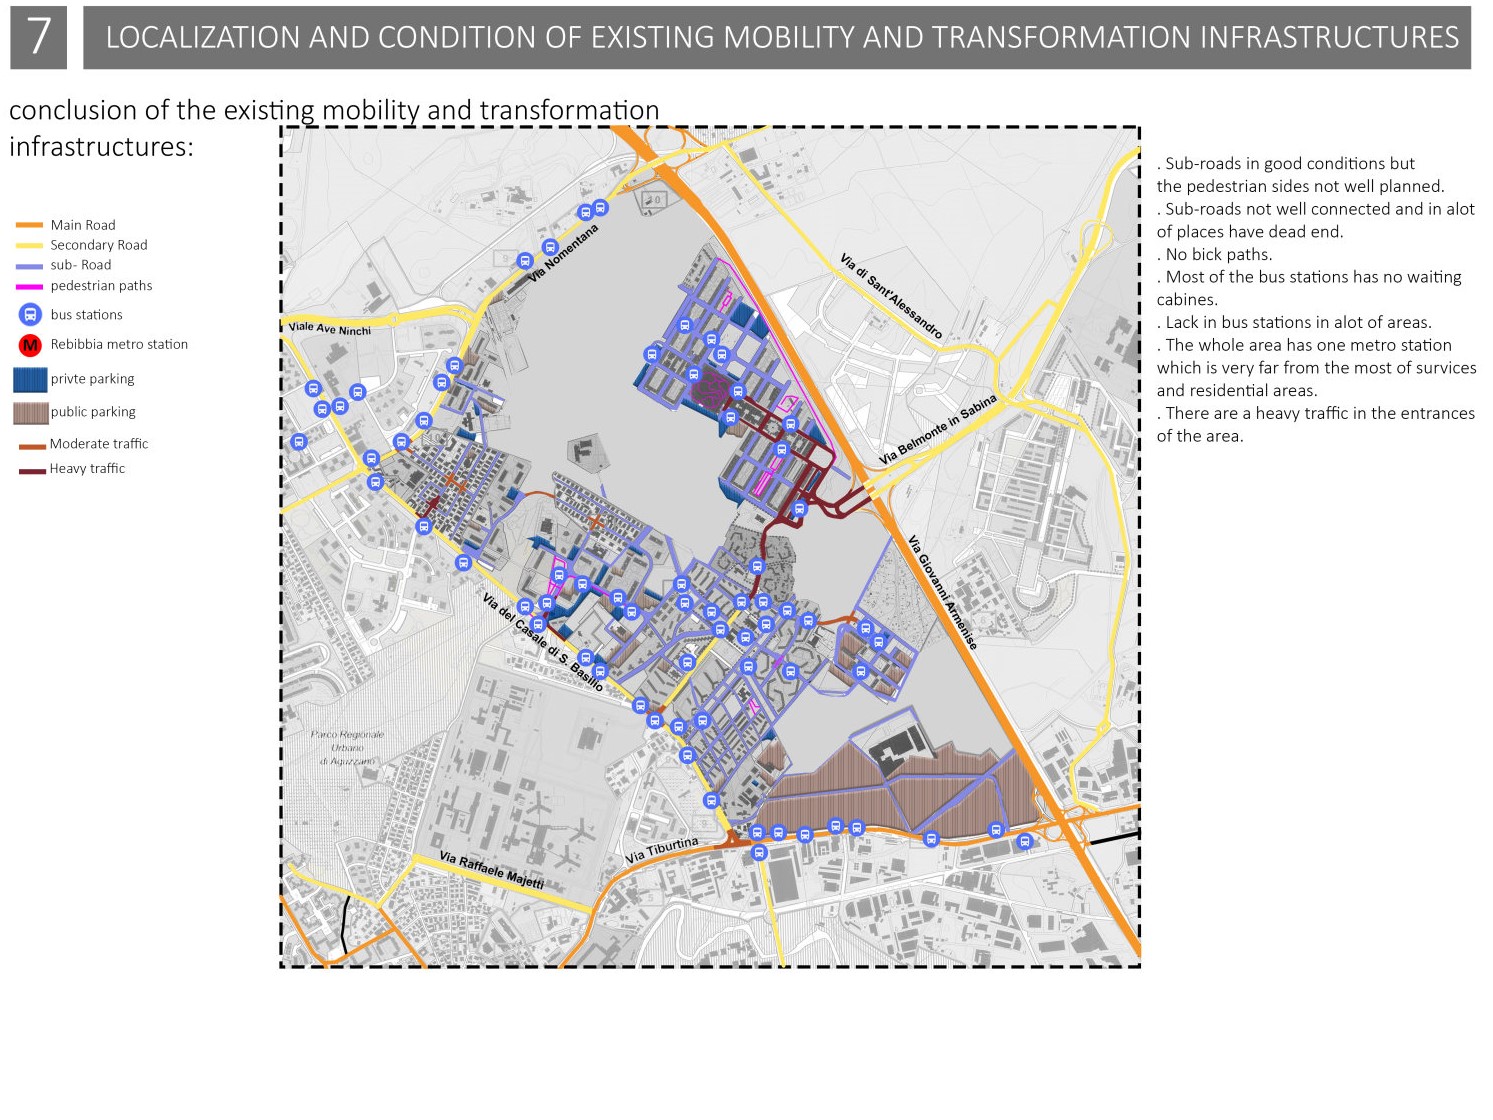Screen dimensions: 1493x1120
Task: Click the Rebibbia metro station icon
Action: pos(29,345)
